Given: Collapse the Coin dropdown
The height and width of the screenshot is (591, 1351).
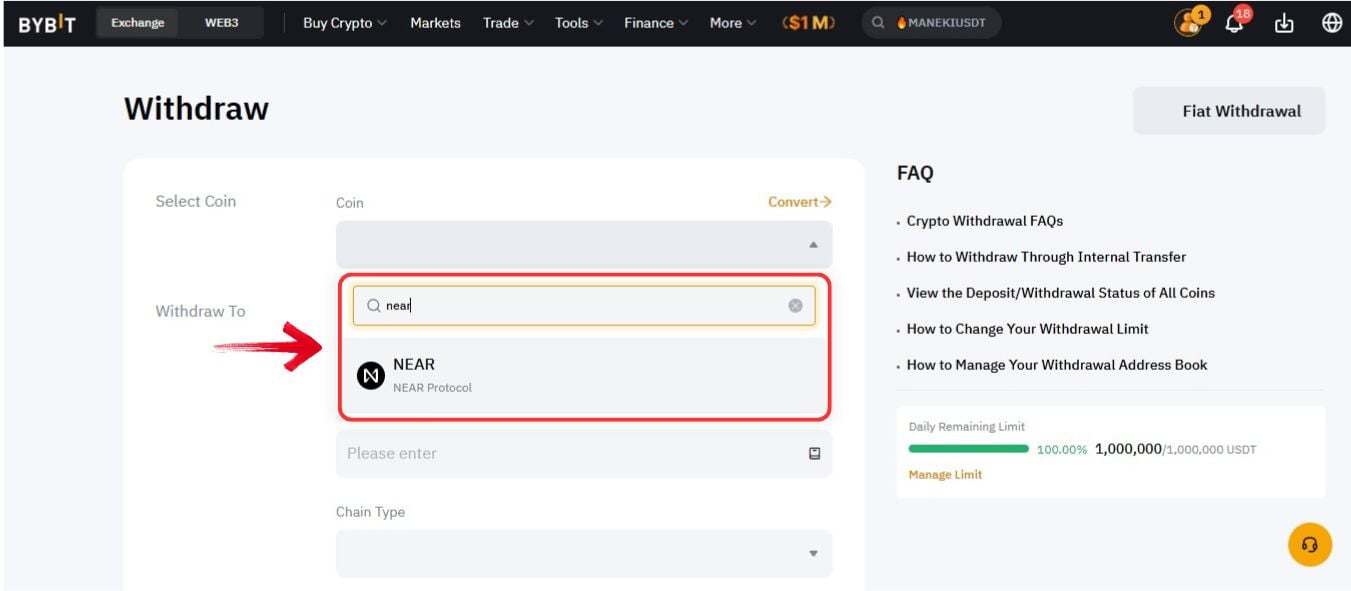Looking at the screenshot, I should tap(584, 245).
